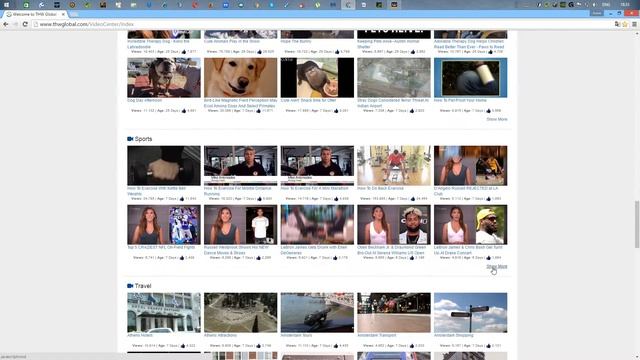Play the kettle bell exercise video thumbnail

coord(164,166)
